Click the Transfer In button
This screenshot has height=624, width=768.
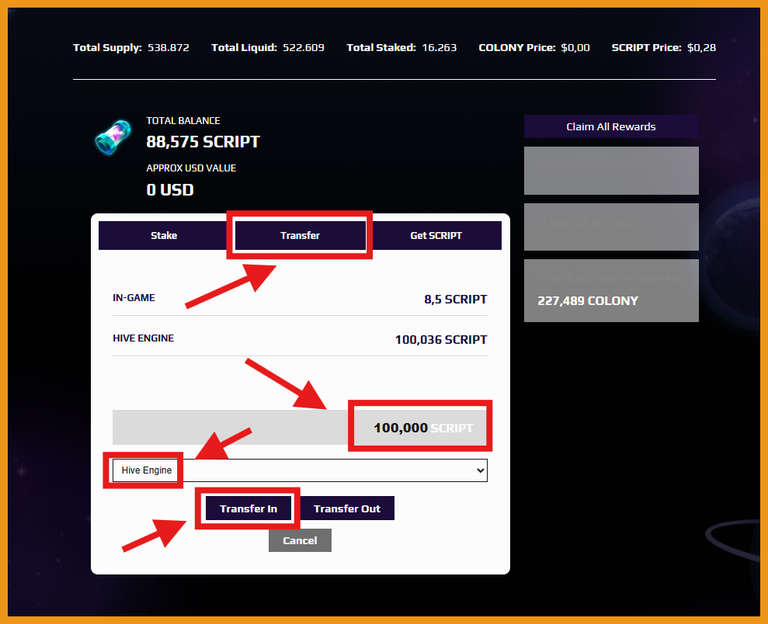tap(248, 508)
